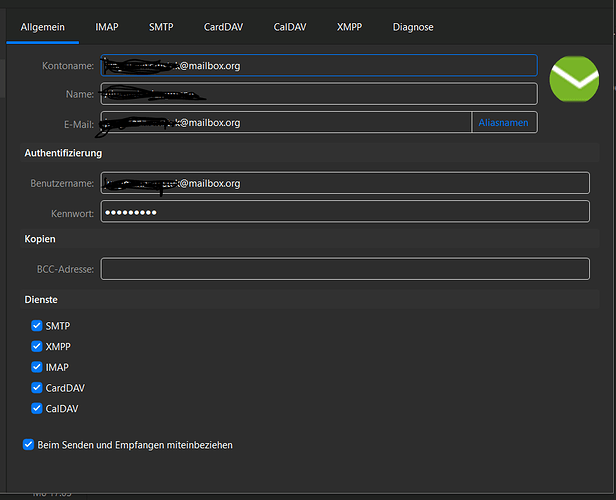Image resolution: width=616 pixels, height=500 pixels.
Task: Focus the Name input field
Action: pos(319,94)
